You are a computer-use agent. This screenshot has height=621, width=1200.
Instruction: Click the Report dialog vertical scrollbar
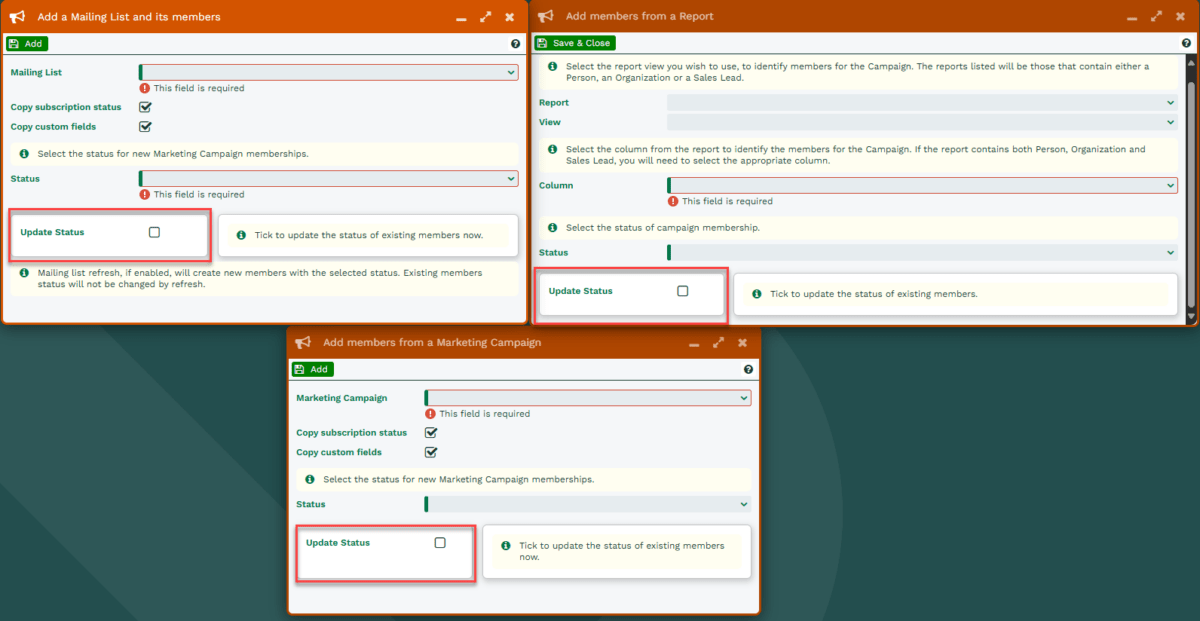[1190, 180]
